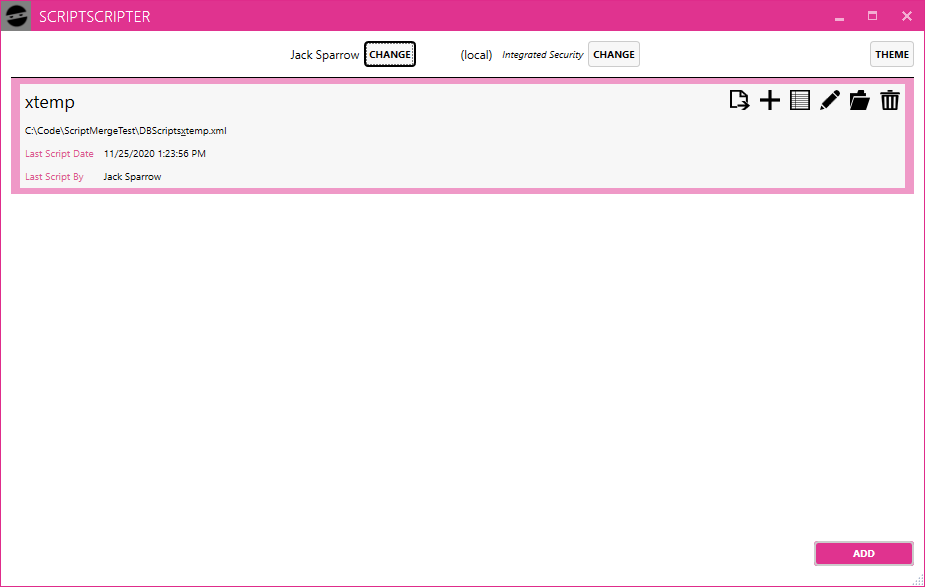Click the window resize grip corner

[x=918, y=581]
